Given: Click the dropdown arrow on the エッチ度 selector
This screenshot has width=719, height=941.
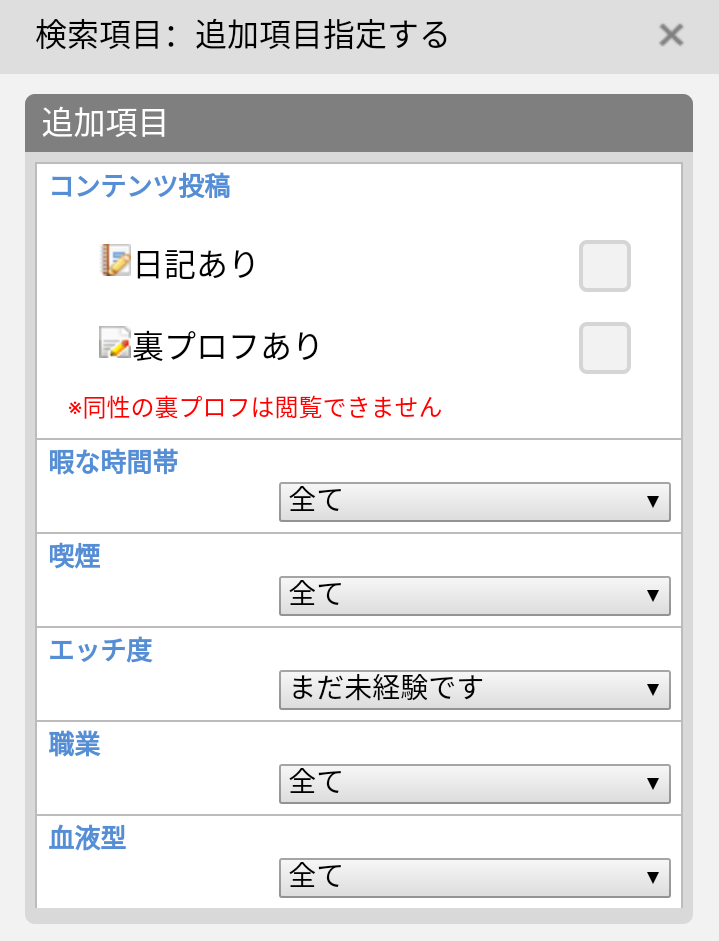Looking at the screenshot, I should (653, 690).
